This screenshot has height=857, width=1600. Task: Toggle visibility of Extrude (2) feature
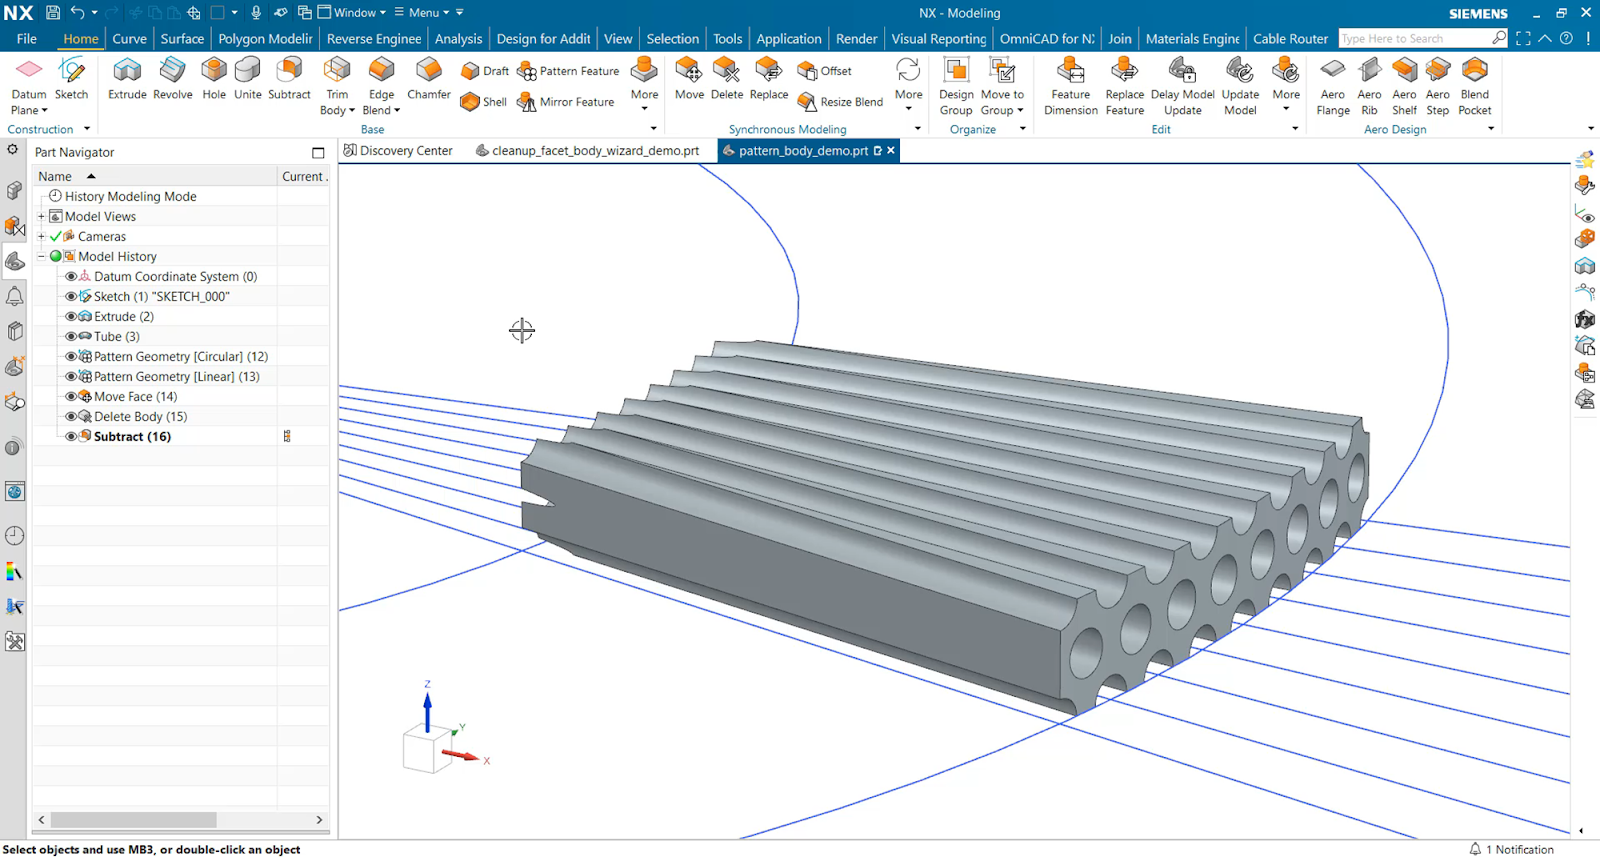coord(71,317)
